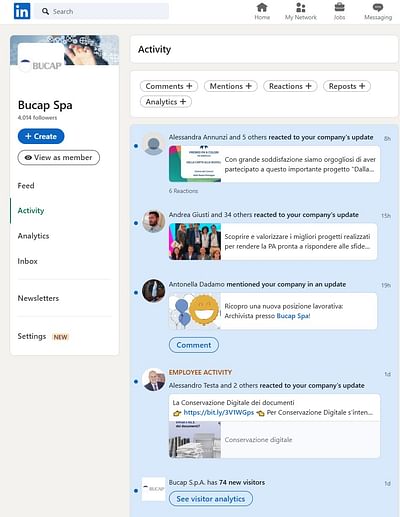Toggle the Reactions filter chip
Viewport: 400px width, 517px height.
point(290,86)
